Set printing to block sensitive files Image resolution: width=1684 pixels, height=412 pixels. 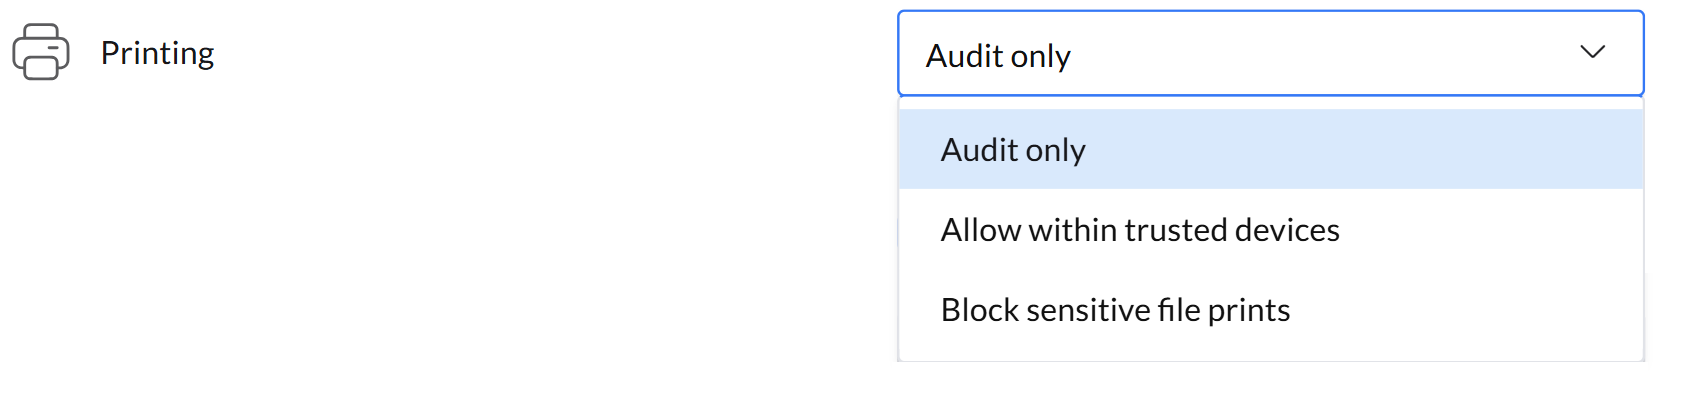[x=1115, y=310]
